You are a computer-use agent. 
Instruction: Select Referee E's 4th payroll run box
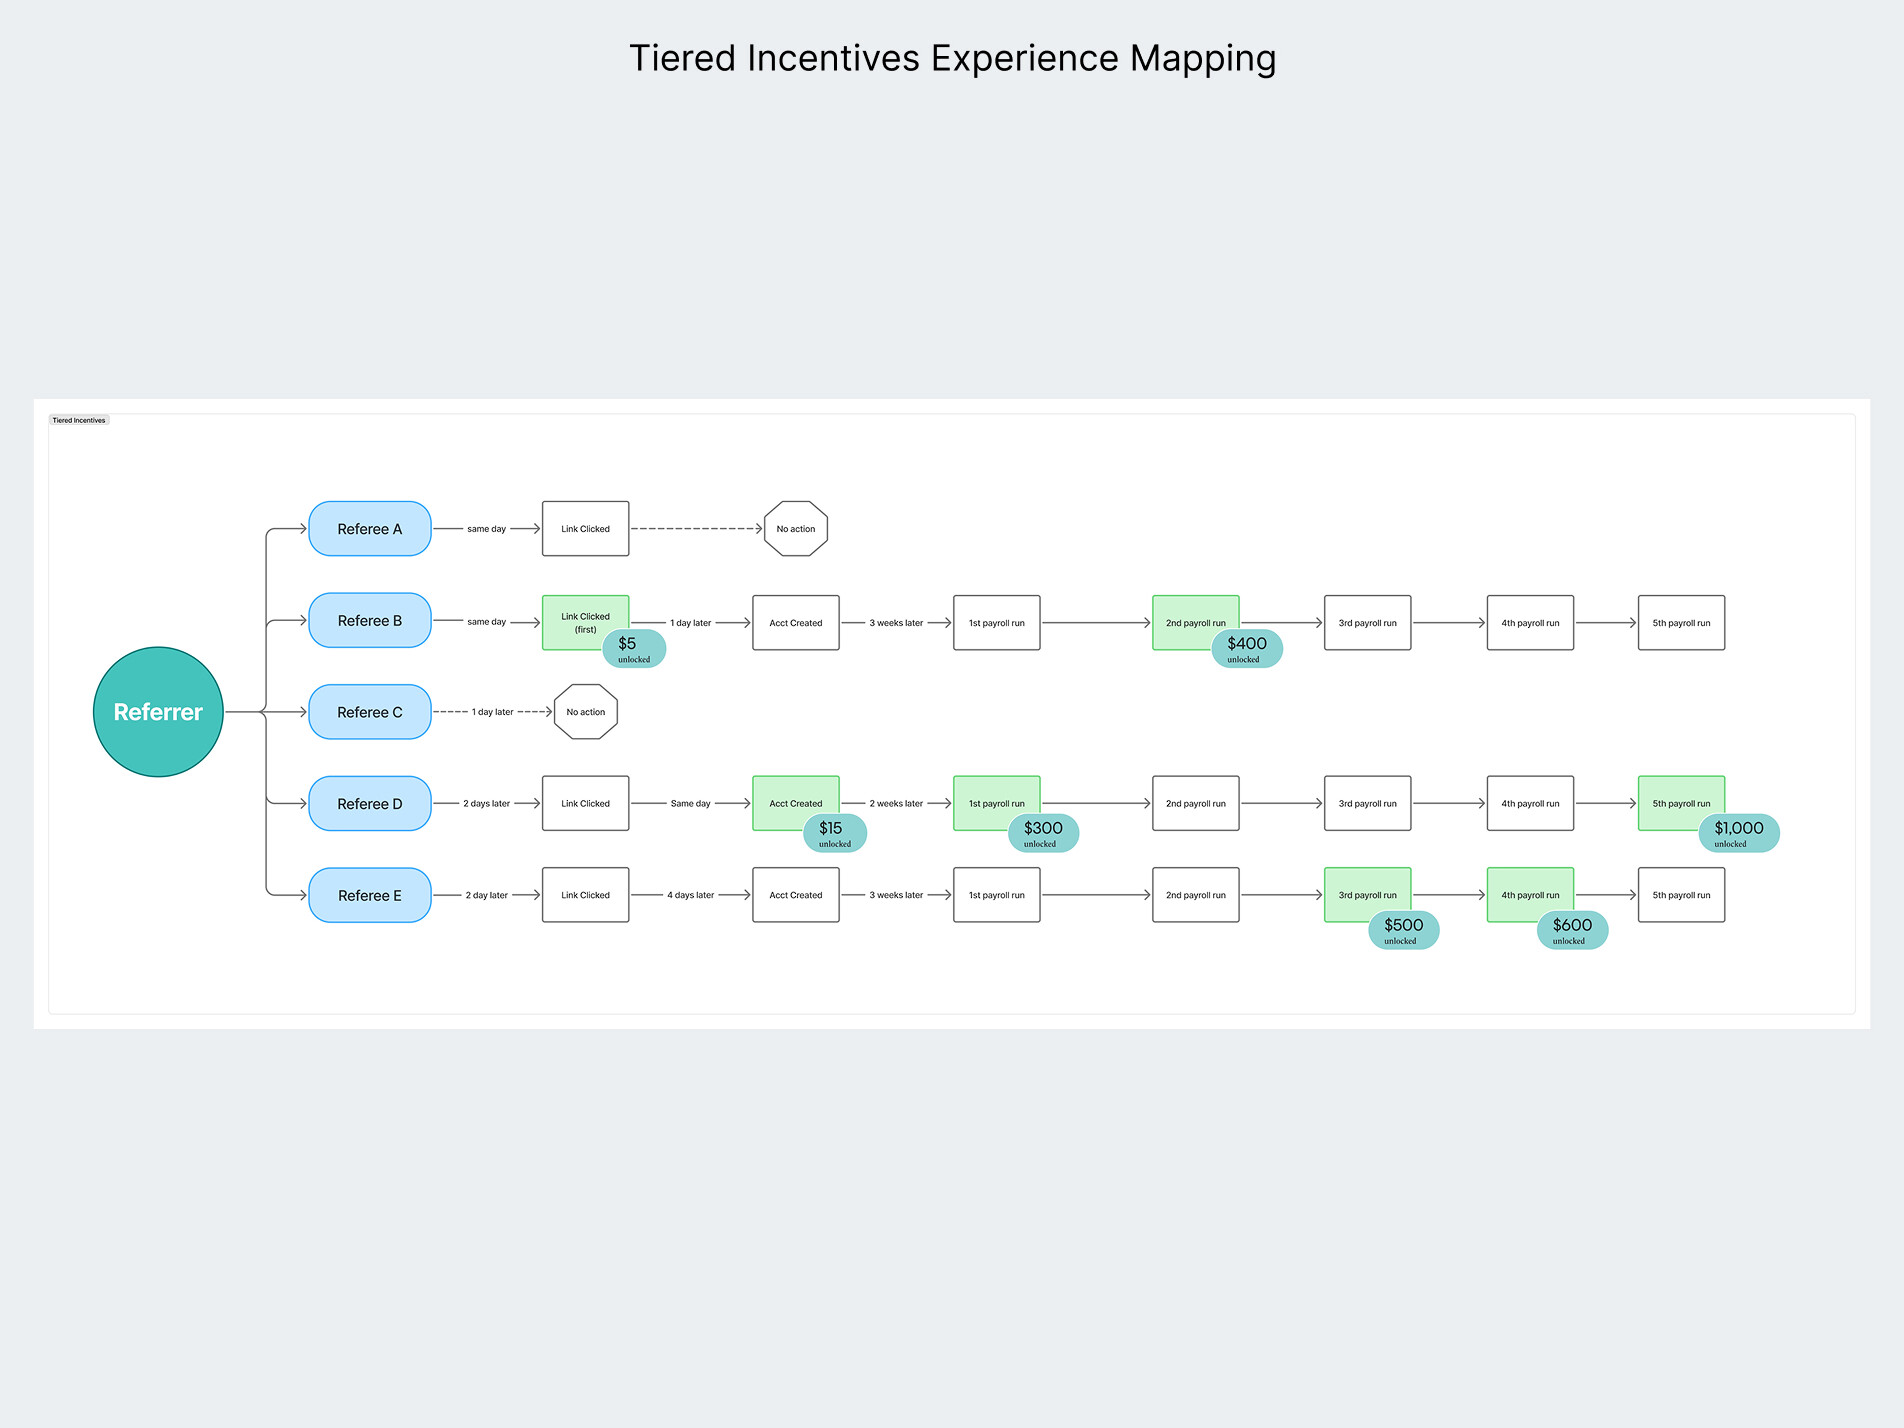[1530, 894]
